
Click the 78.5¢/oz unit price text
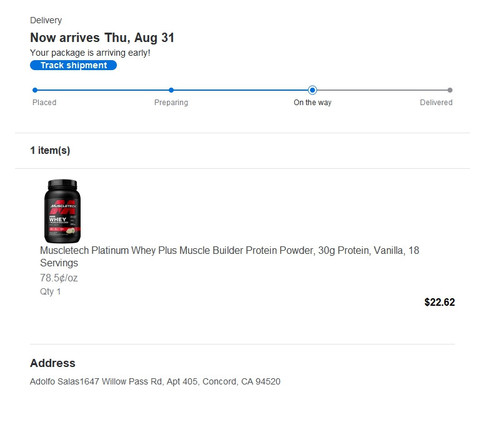point(59,278)
